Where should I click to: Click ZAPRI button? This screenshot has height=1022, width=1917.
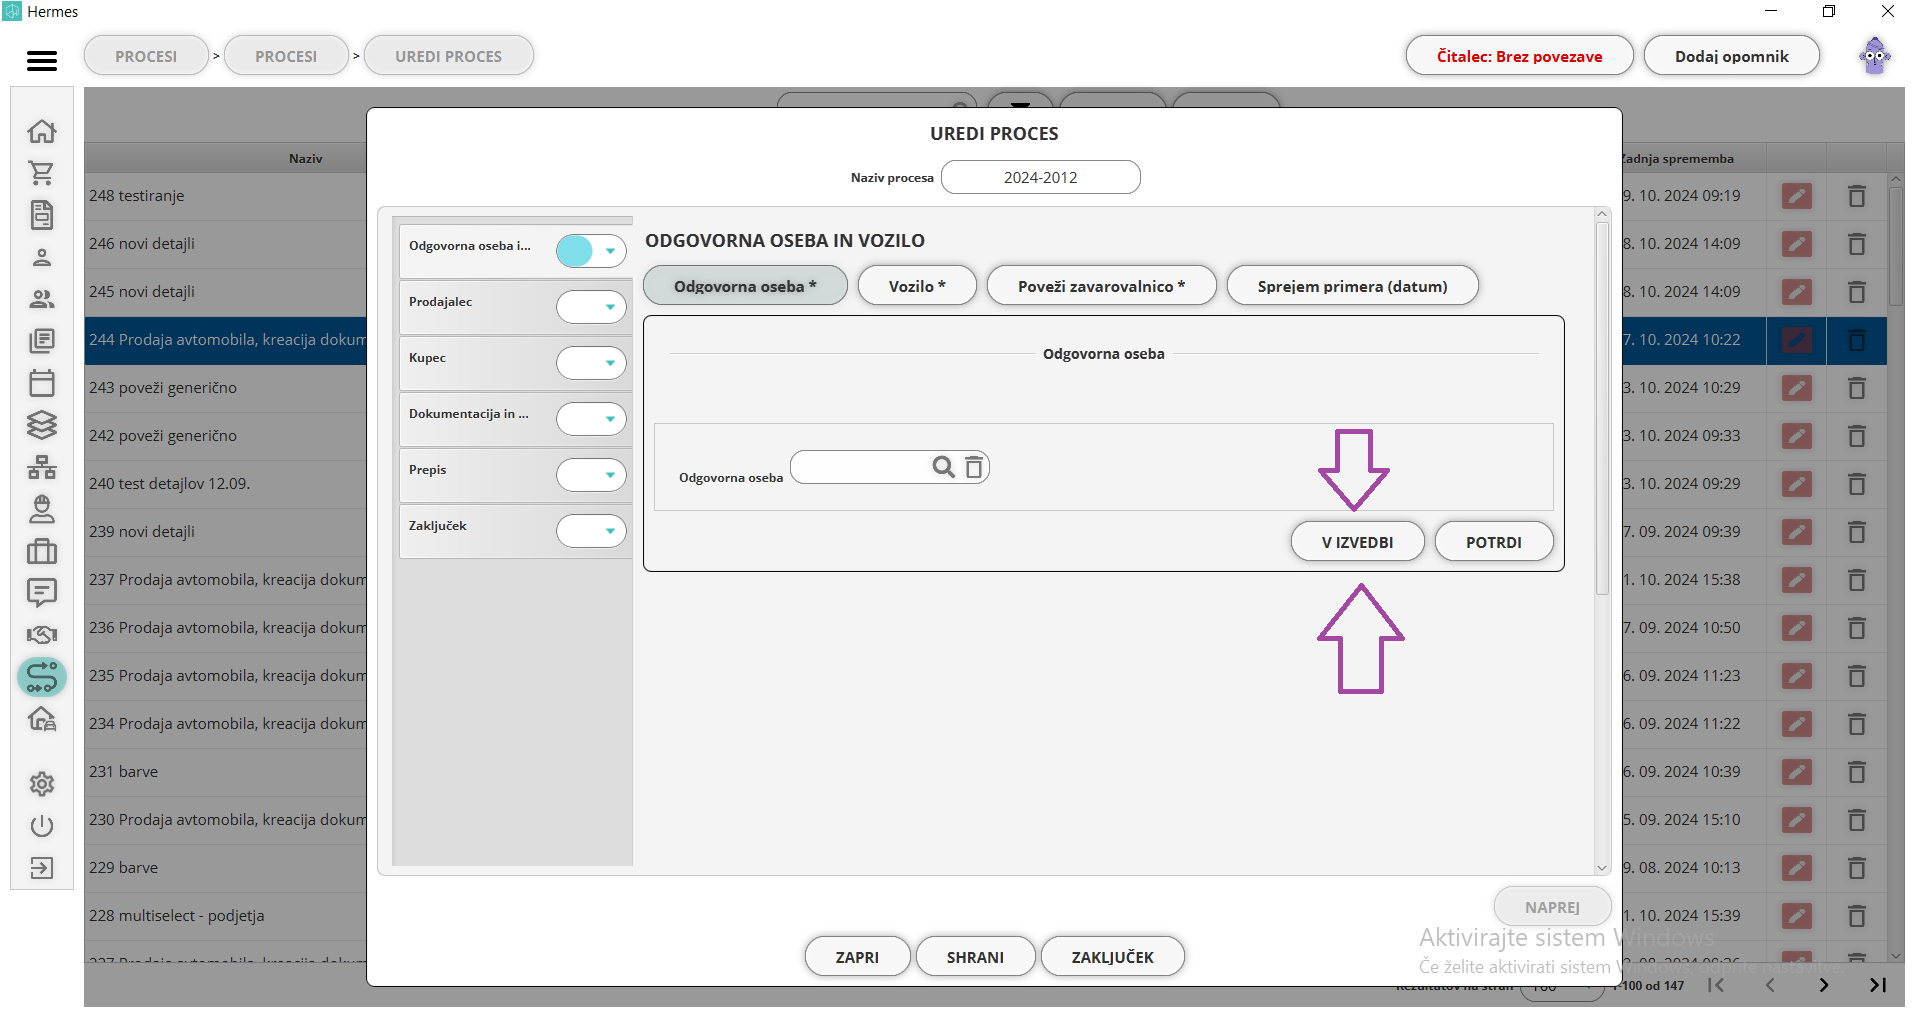point(857,957)
